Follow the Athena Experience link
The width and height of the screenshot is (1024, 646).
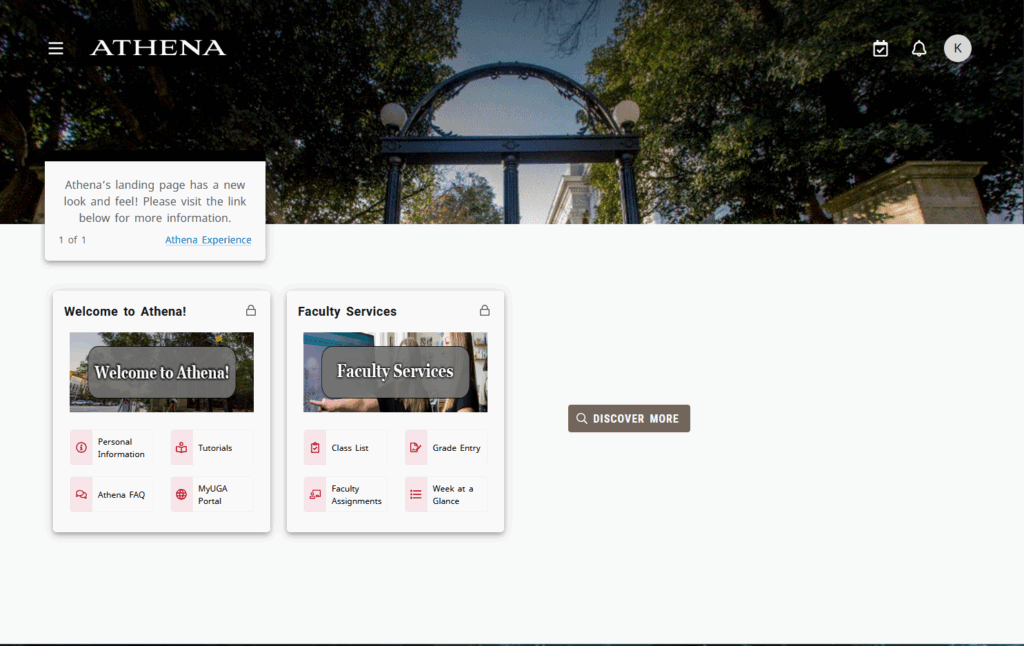208,240
